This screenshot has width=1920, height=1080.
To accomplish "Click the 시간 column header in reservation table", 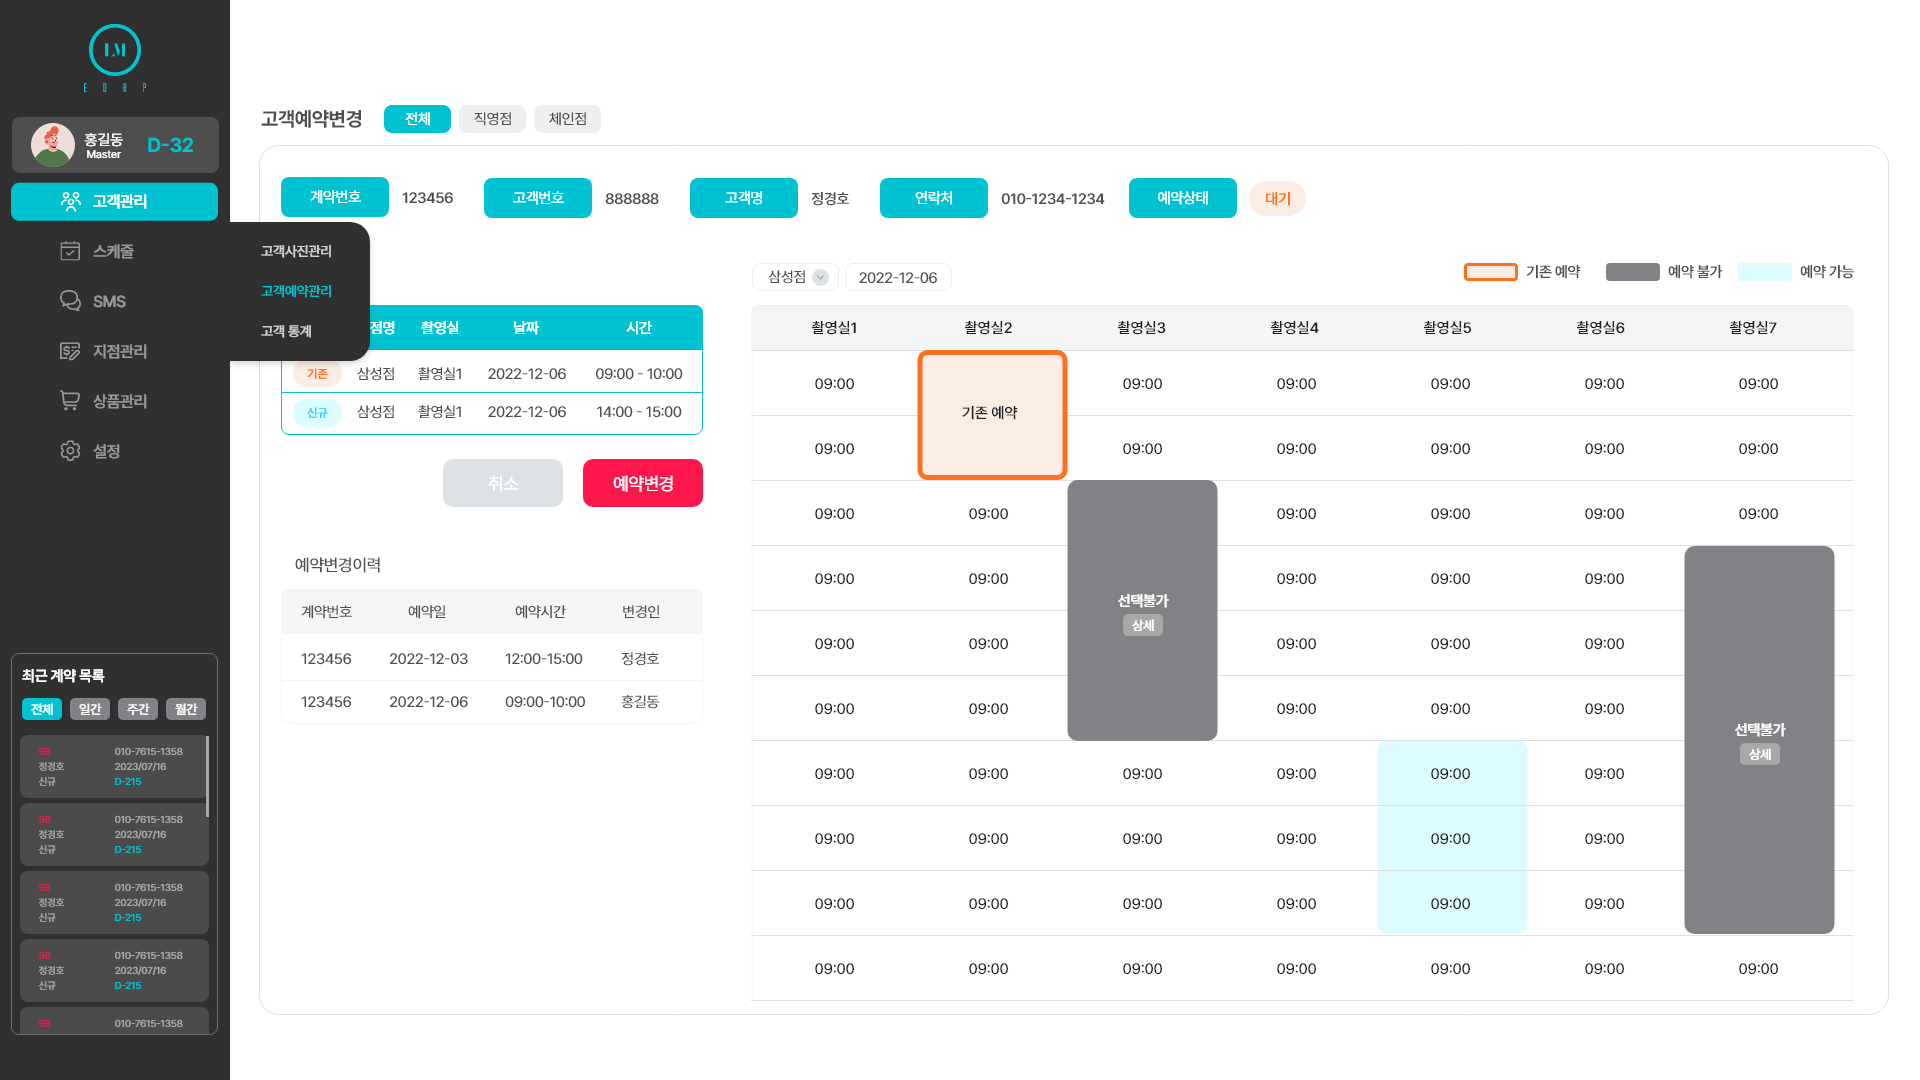I will point(639,328).
